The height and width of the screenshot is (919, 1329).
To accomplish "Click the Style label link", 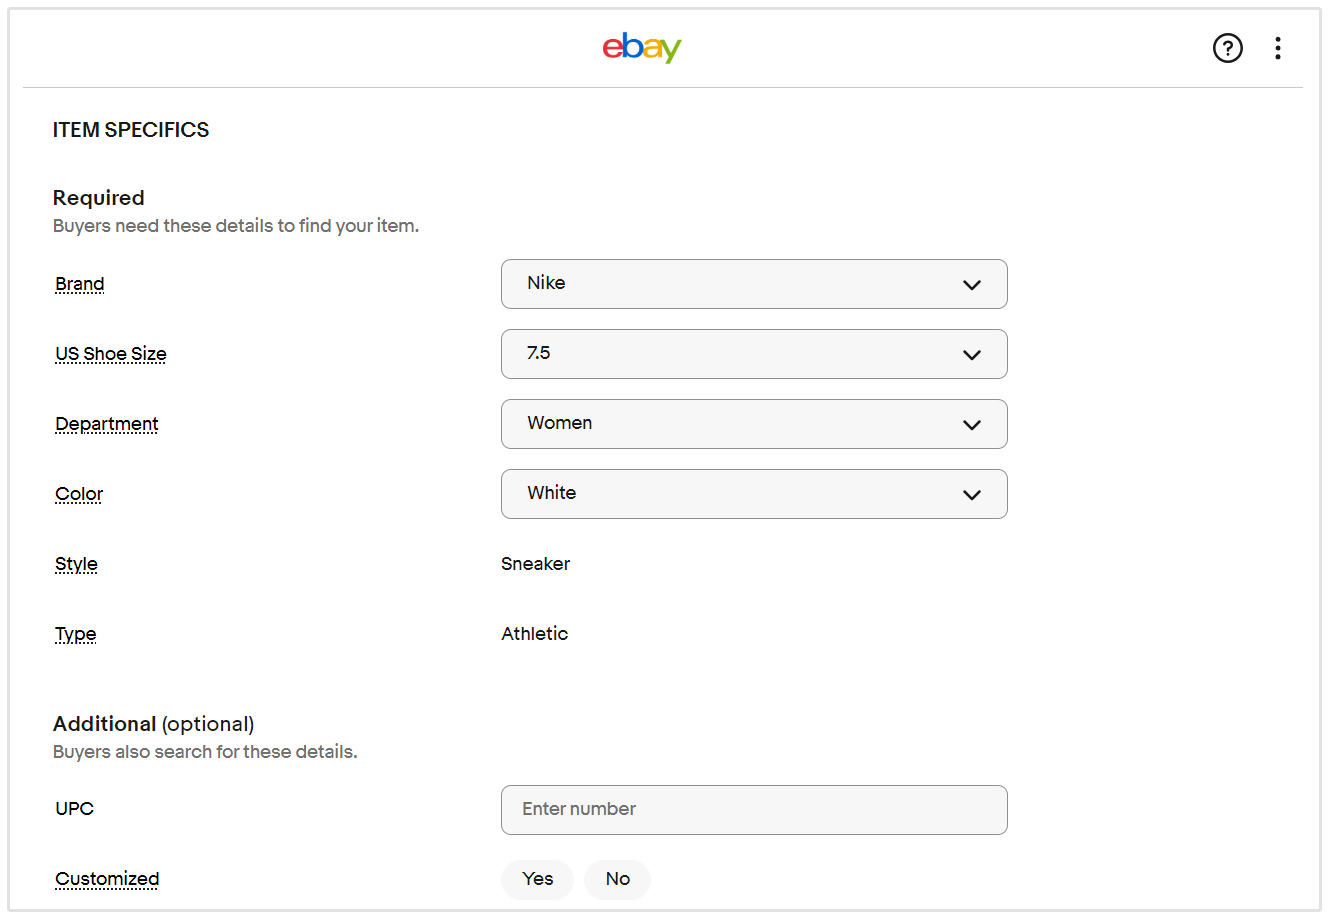I will 76,564.
